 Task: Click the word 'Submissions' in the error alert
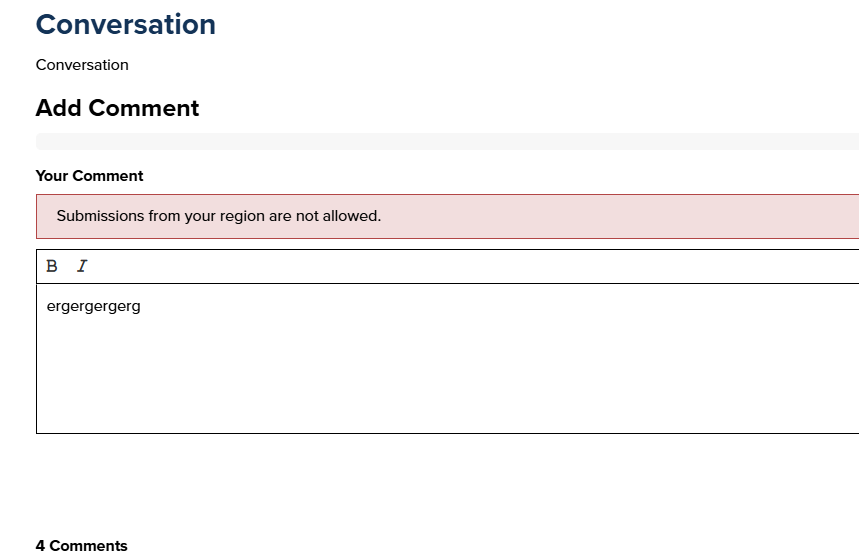tap(100, 216)
